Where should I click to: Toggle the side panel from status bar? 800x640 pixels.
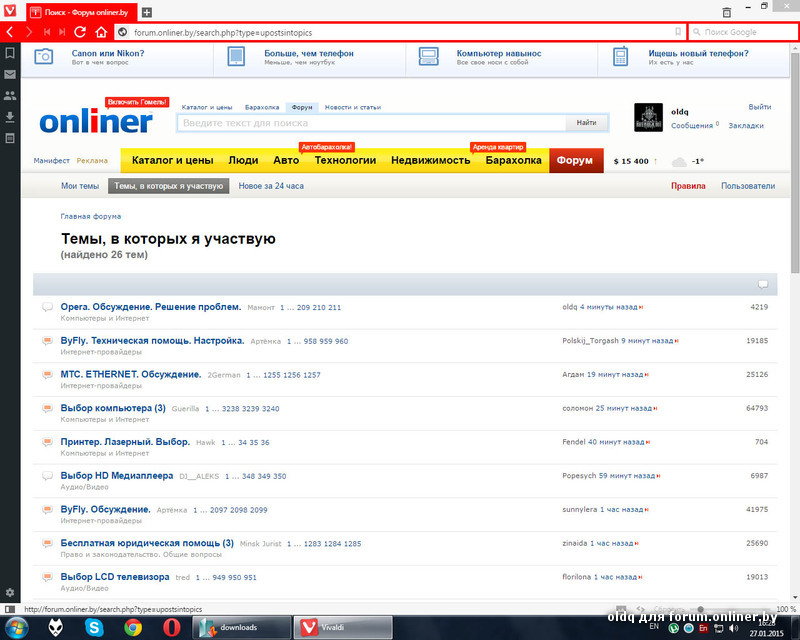click(10, 609)
